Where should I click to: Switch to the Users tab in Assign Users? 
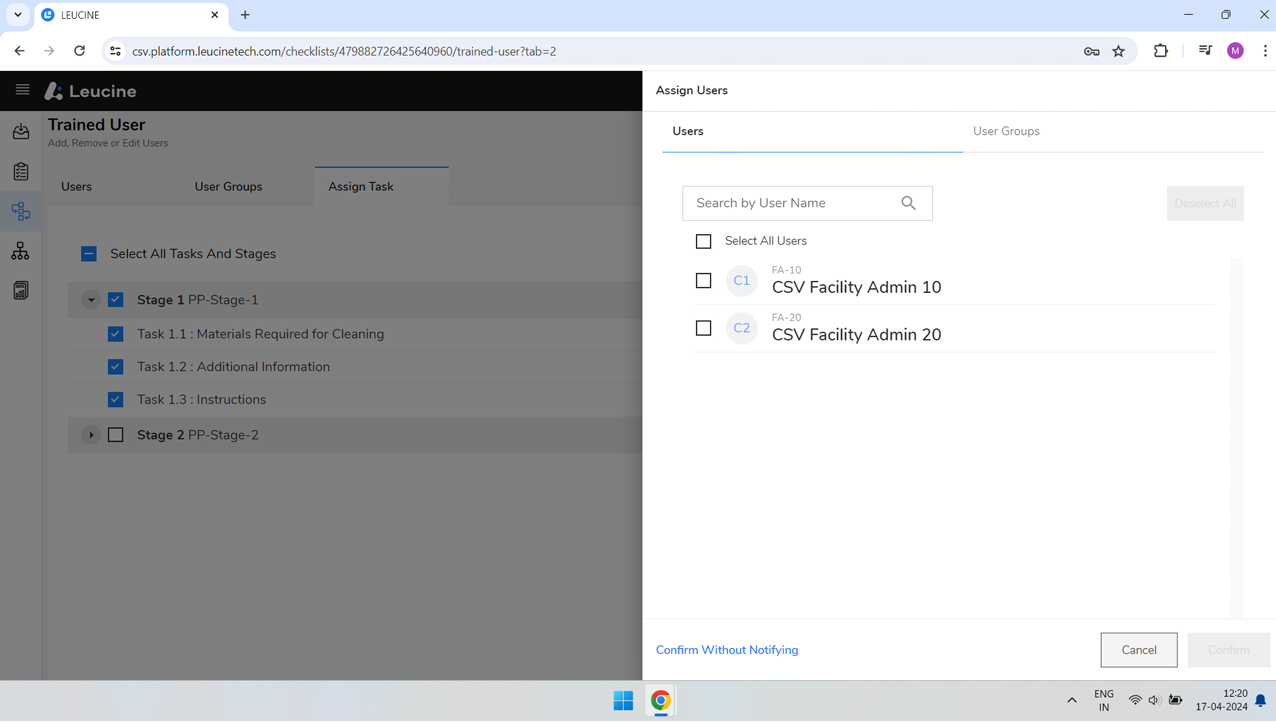pyautogui.click(x=812, y=132)
